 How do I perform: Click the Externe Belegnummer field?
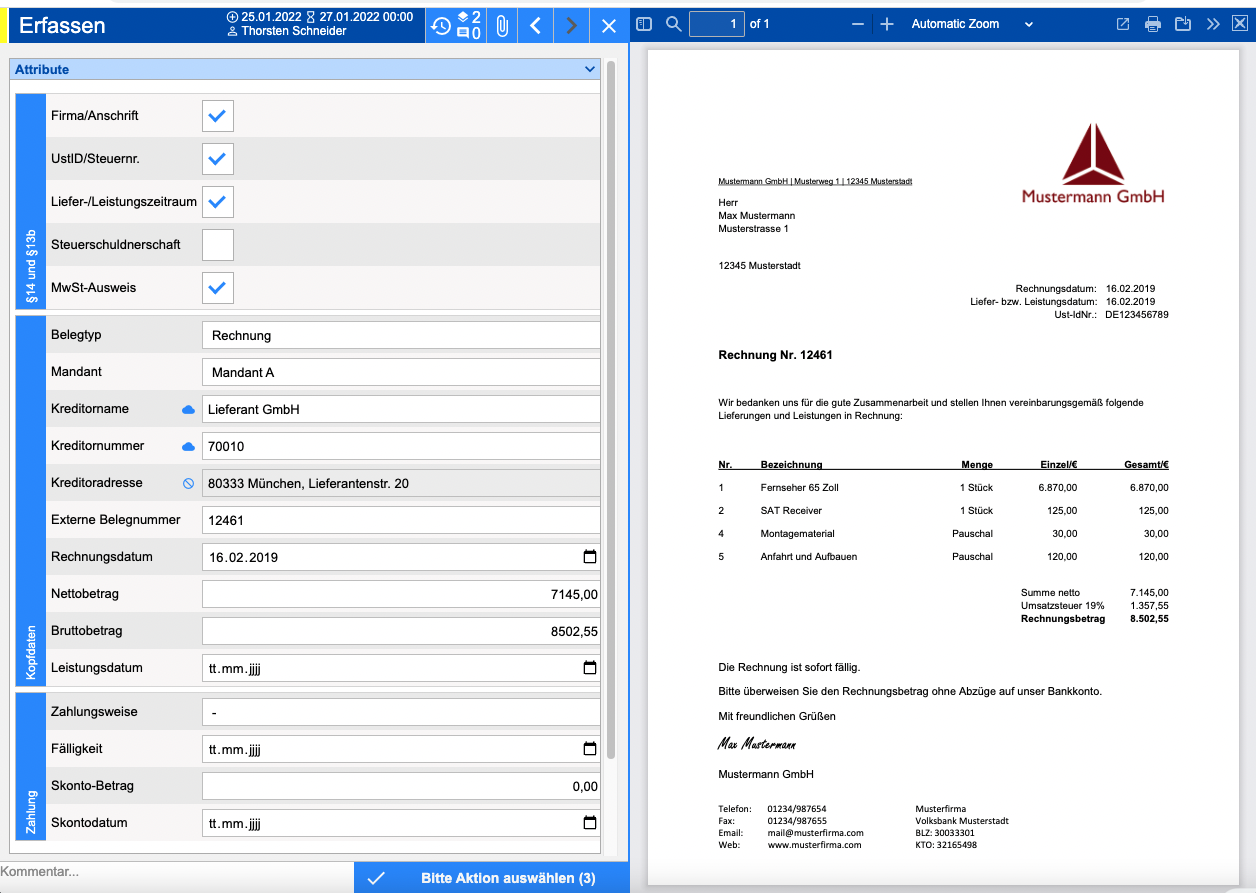pos(401,521)
